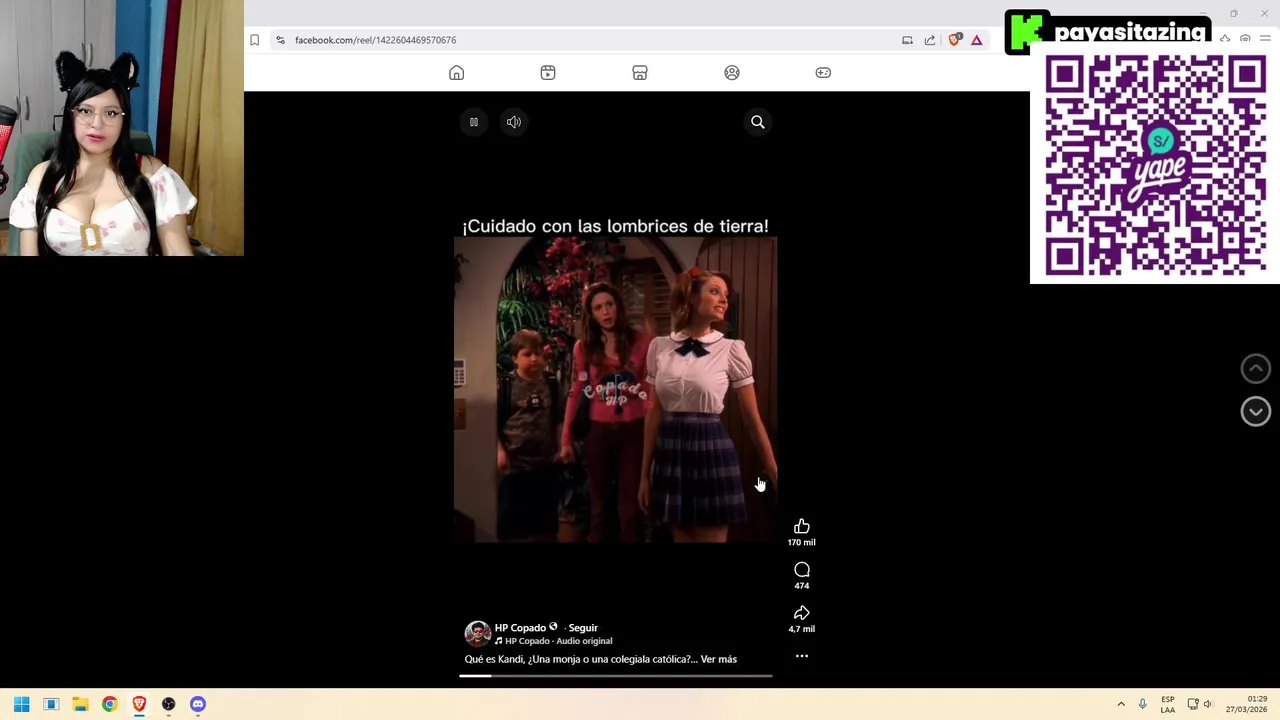Go to the Facebook Home icon
This screenshot has width=1280, height=720.
click(456, 73)
